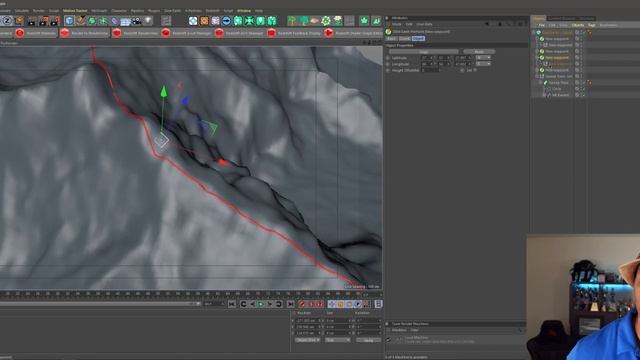The image size is (640, 360).
Task: Open the Object (Rel) coordinate dropdown
Action: [307, 340]
